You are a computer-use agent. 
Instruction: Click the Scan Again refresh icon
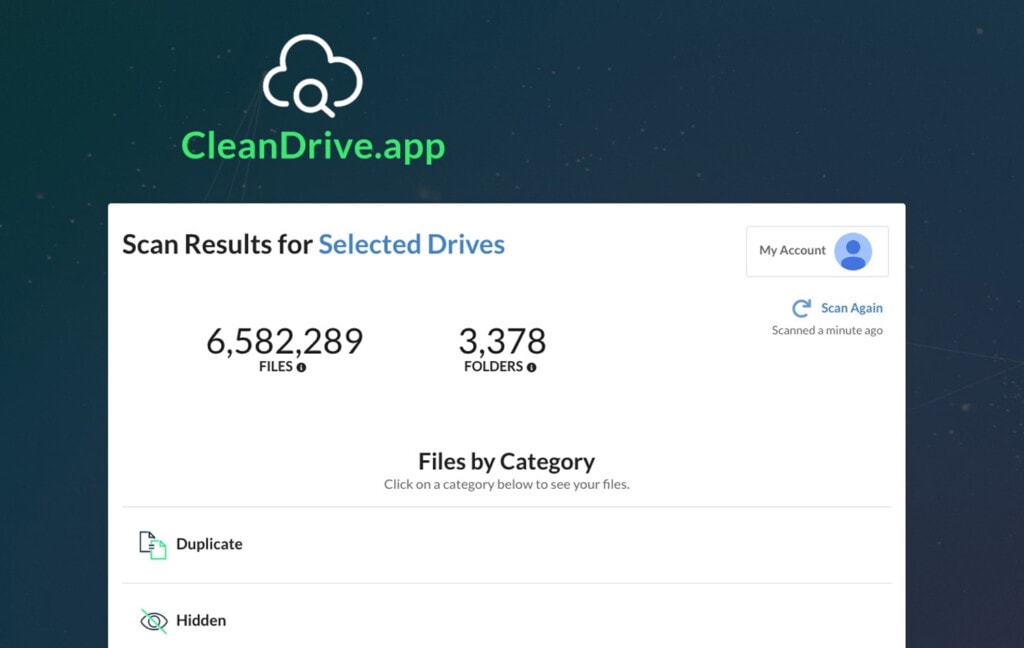[x=801, y=308]
